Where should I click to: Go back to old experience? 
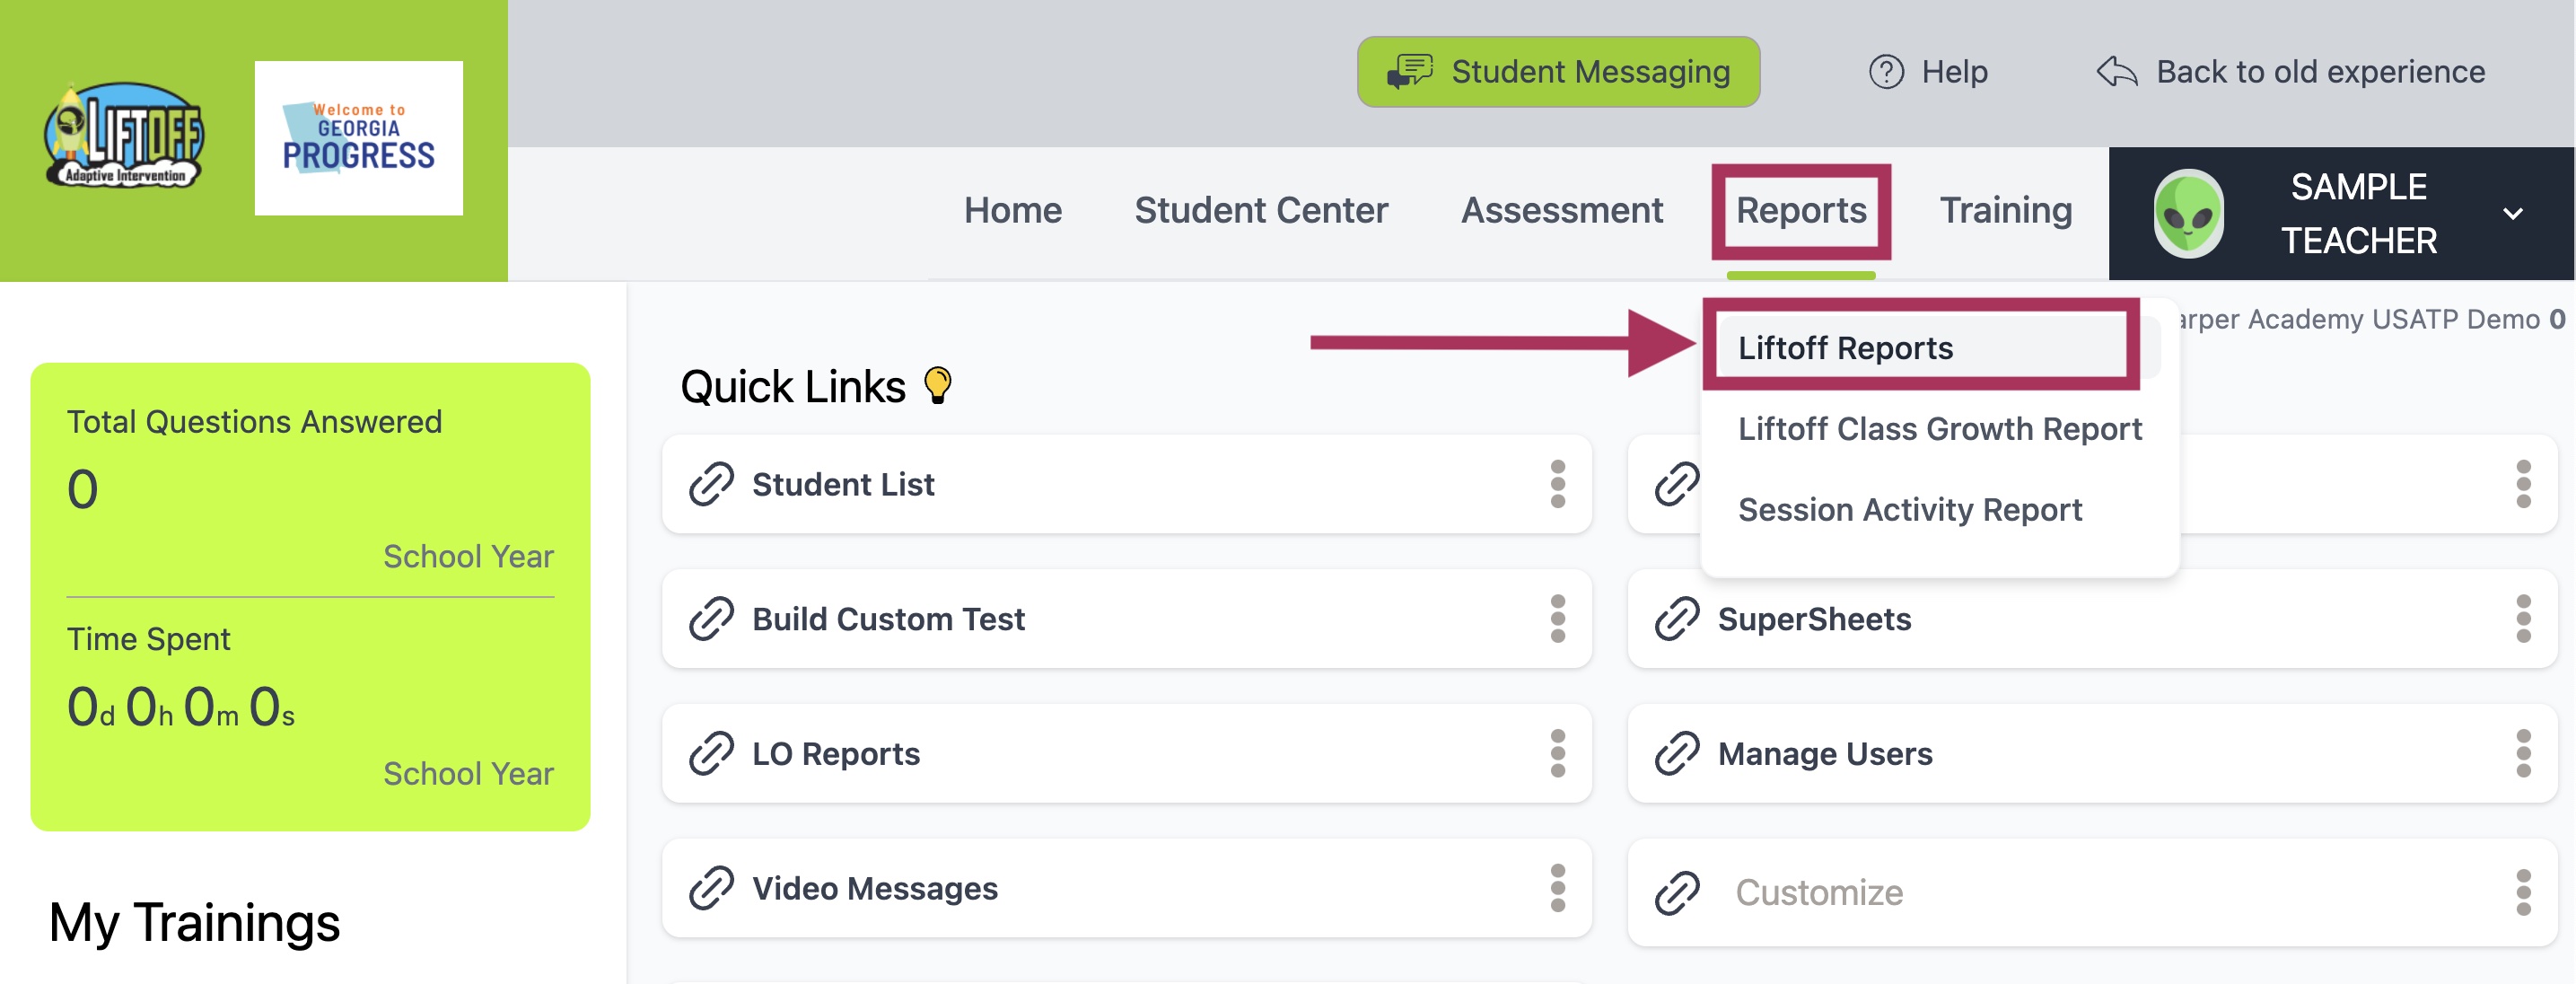pos(2290,72)
